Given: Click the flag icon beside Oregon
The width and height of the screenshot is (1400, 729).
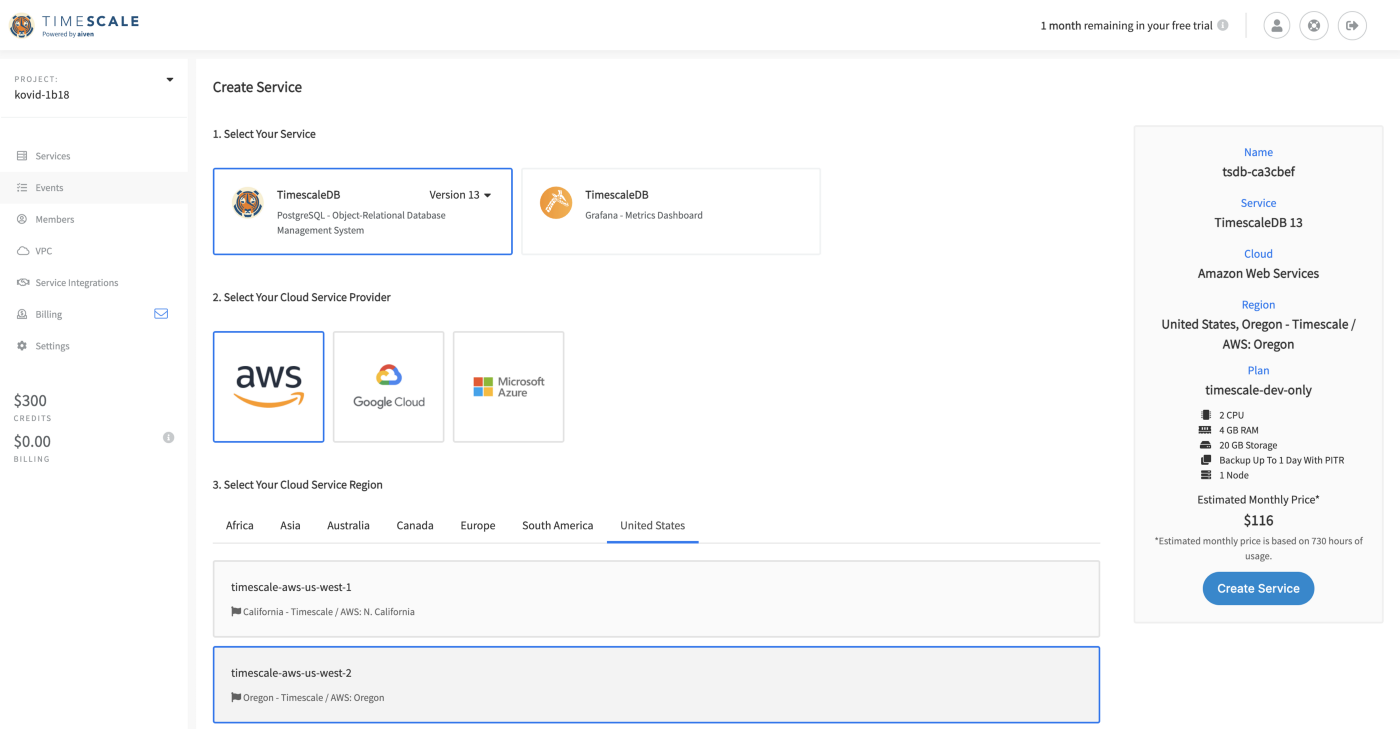Looking at the screenshot, I should 236,698.
